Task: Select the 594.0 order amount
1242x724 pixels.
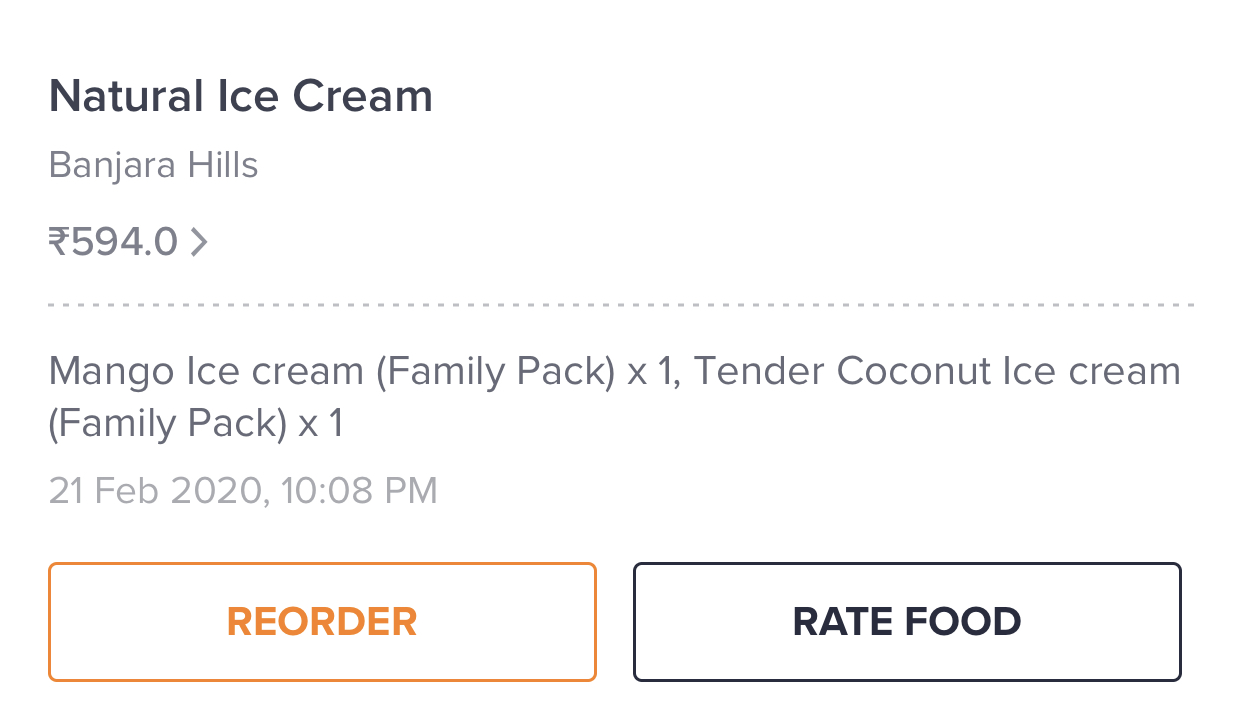Action: pos(125,242)
